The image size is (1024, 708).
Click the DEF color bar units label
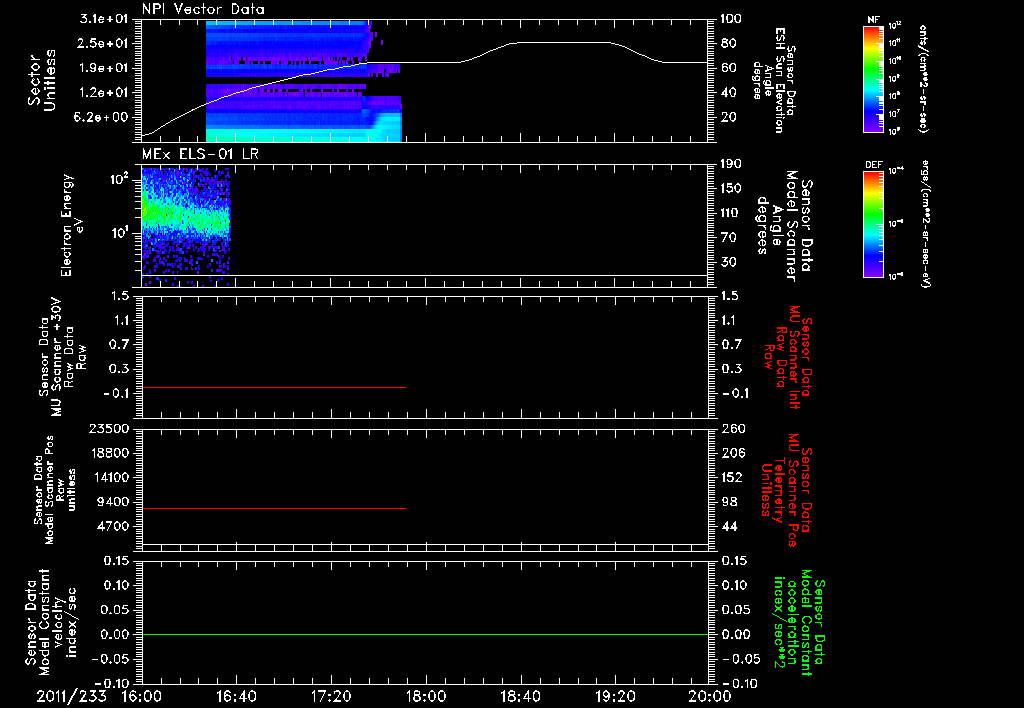[x=925, y=224]
